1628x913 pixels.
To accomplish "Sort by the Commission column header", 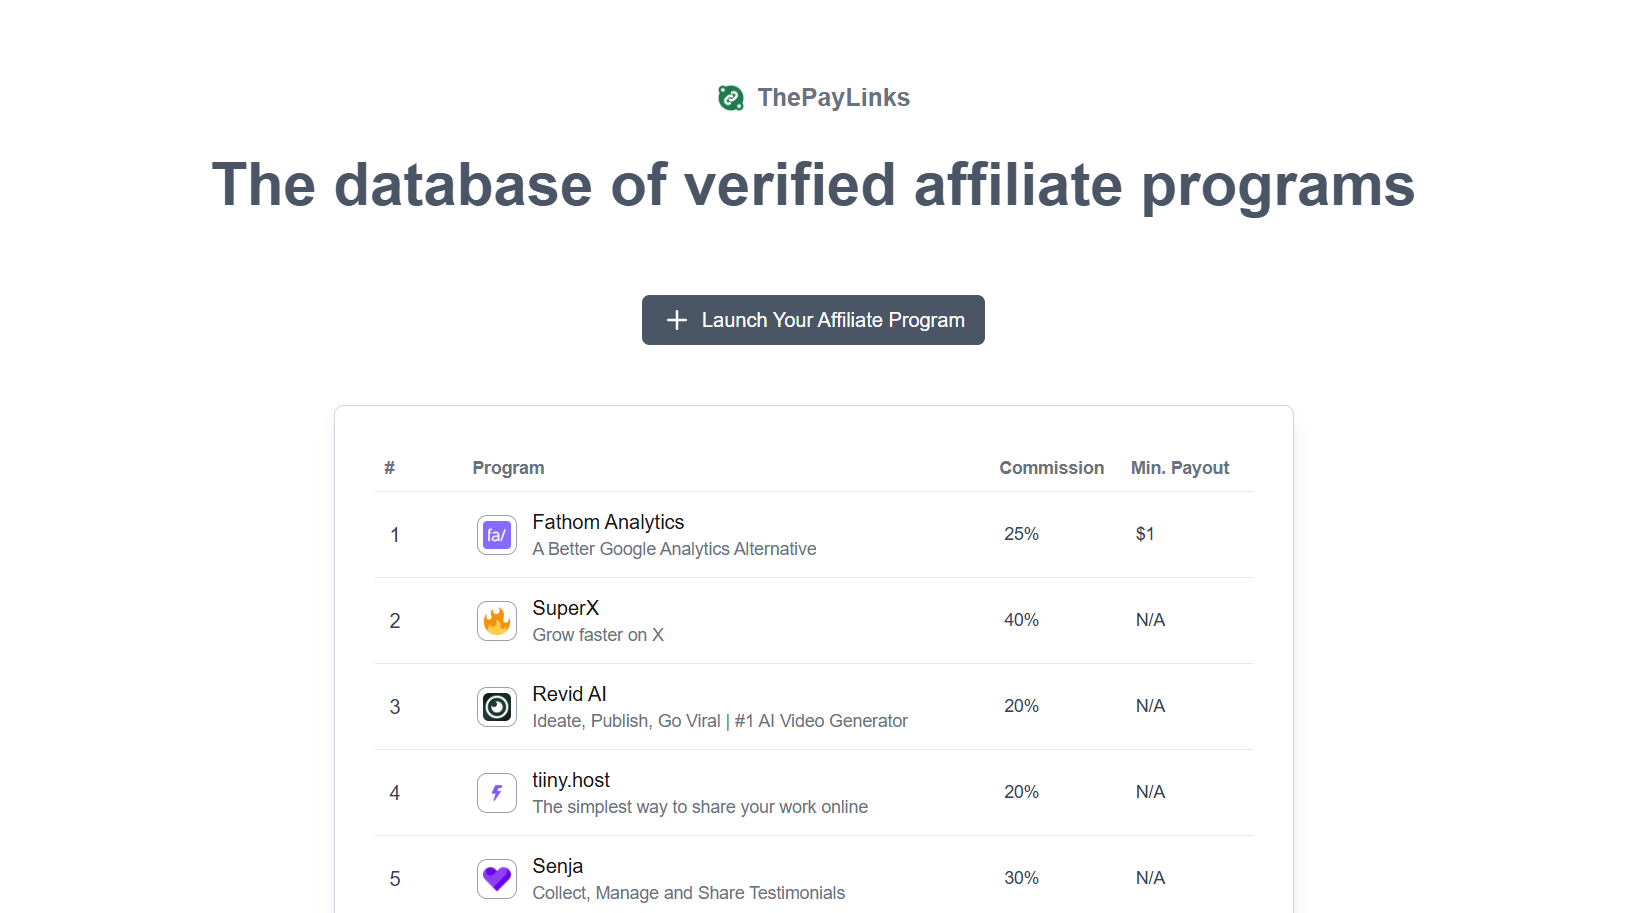I will 1051,467.
